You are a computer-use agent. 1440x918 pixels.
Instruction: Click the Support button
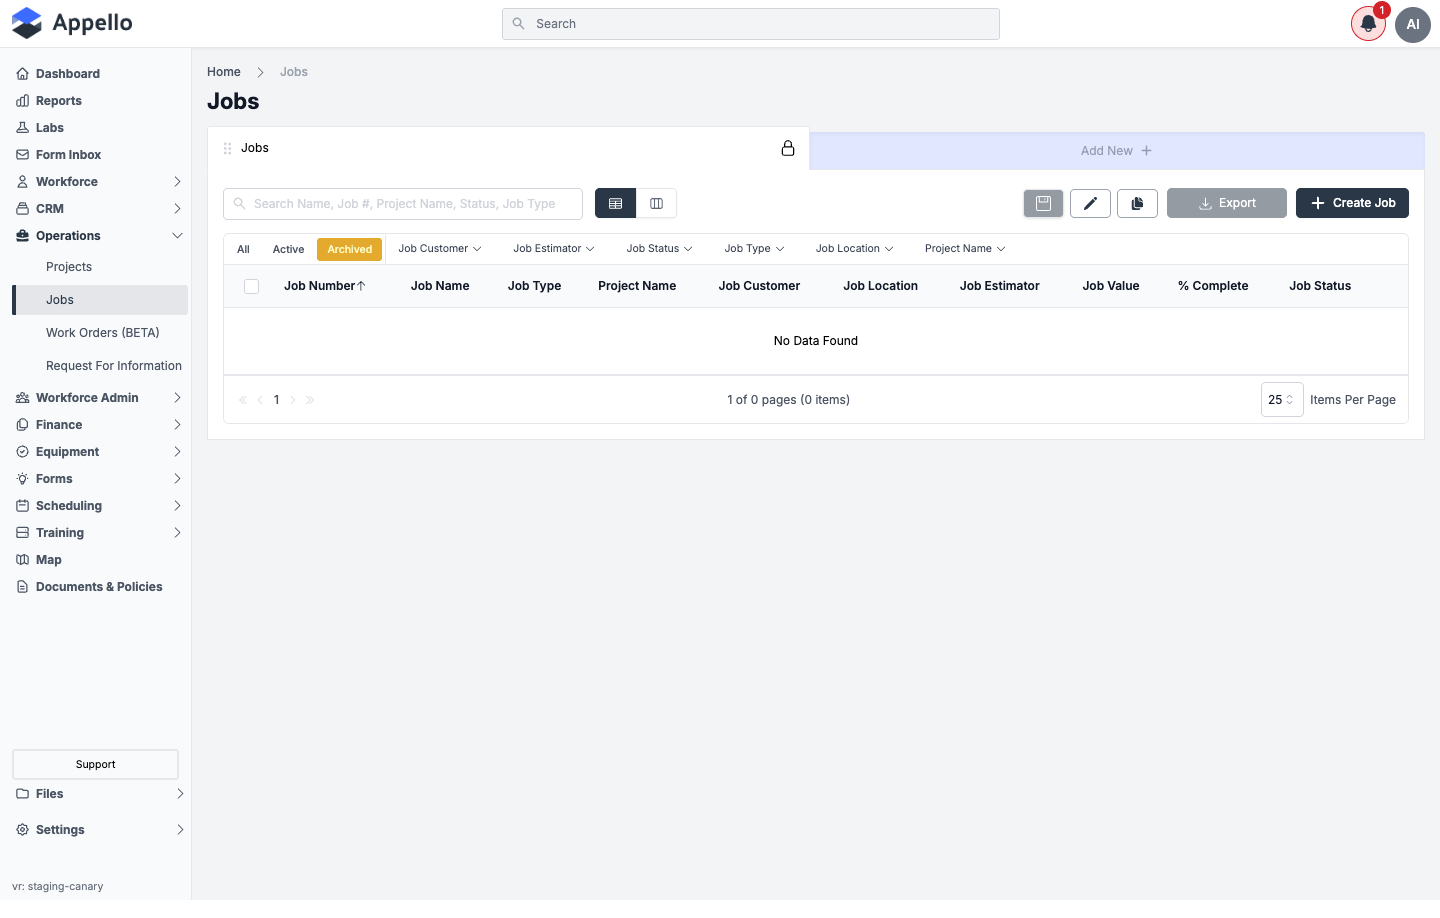[95, 765]
